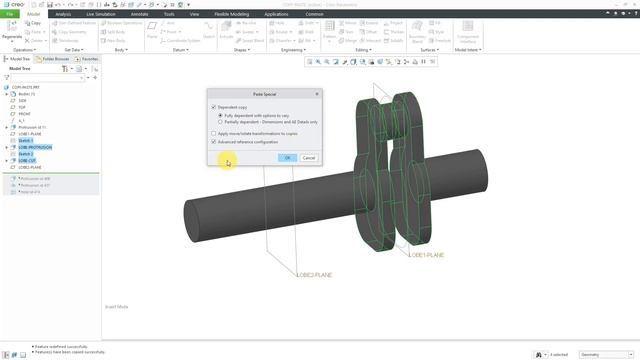The height and width of the screenshot is (360, 640).
Task: Open the File menu
Action: tap(10, 14)
